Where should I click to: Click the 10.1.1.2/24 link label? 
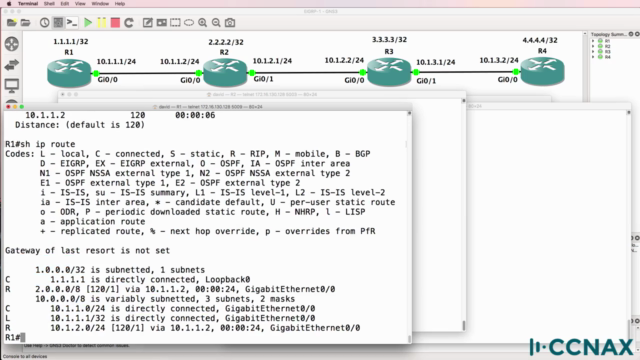coord(180,62)
